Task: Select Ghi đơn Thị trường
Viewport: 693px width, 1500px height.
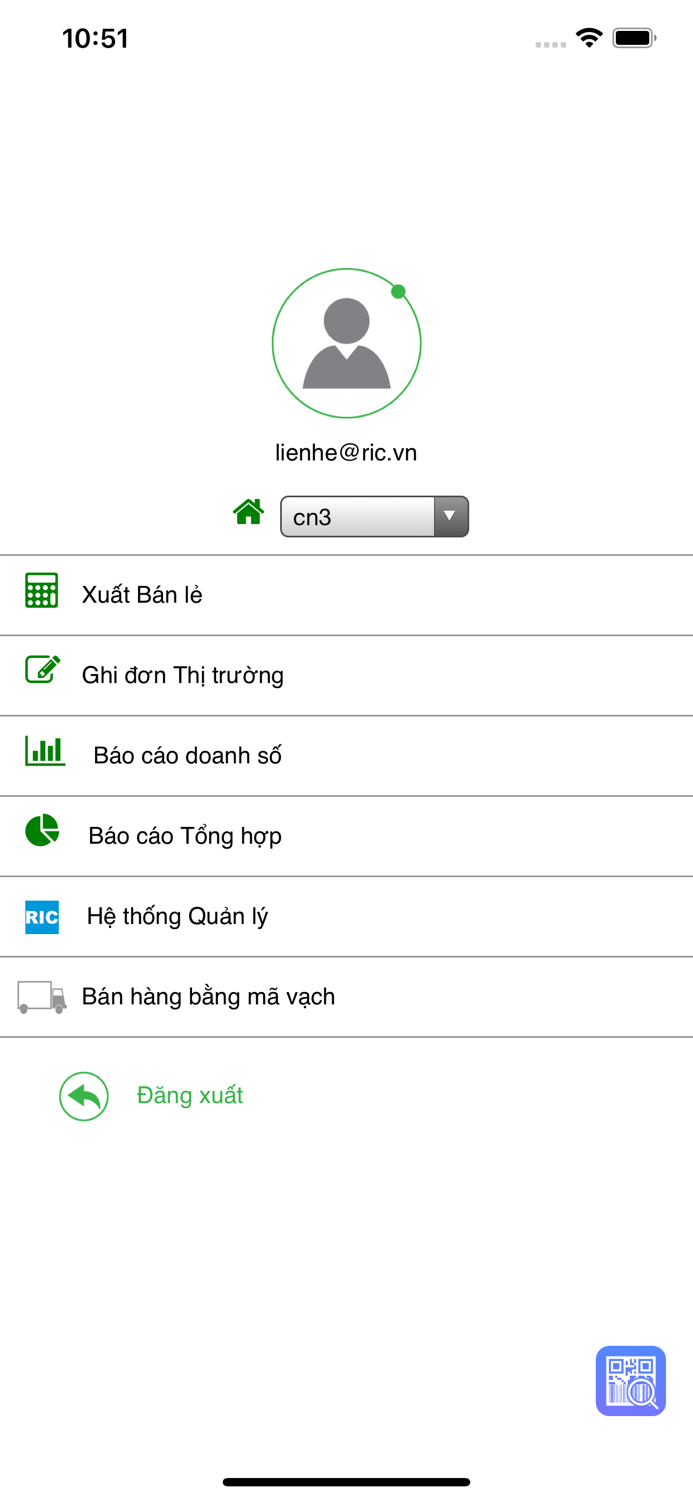Action: coord(183,675)
